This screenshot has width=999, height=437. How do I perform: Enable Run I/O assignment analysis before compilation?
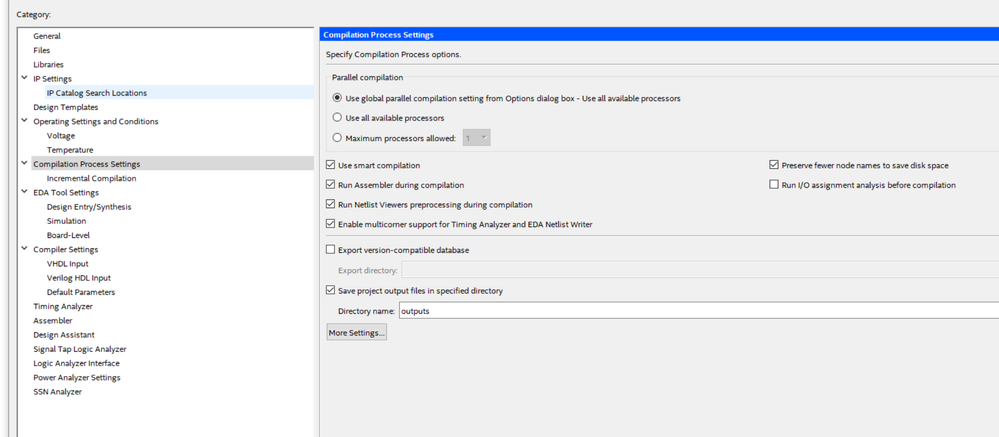pos(774,185)
